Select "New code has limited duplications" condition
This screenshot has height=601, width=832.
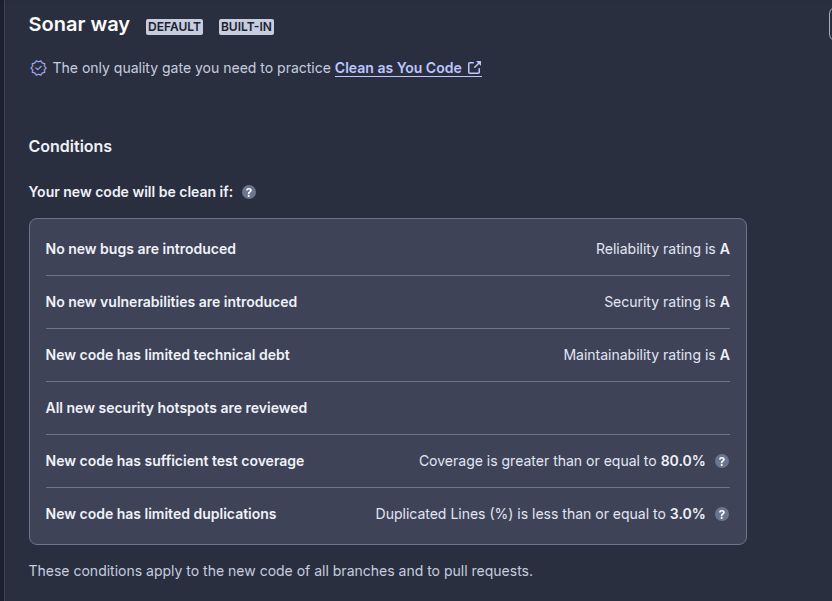point(161,514)
